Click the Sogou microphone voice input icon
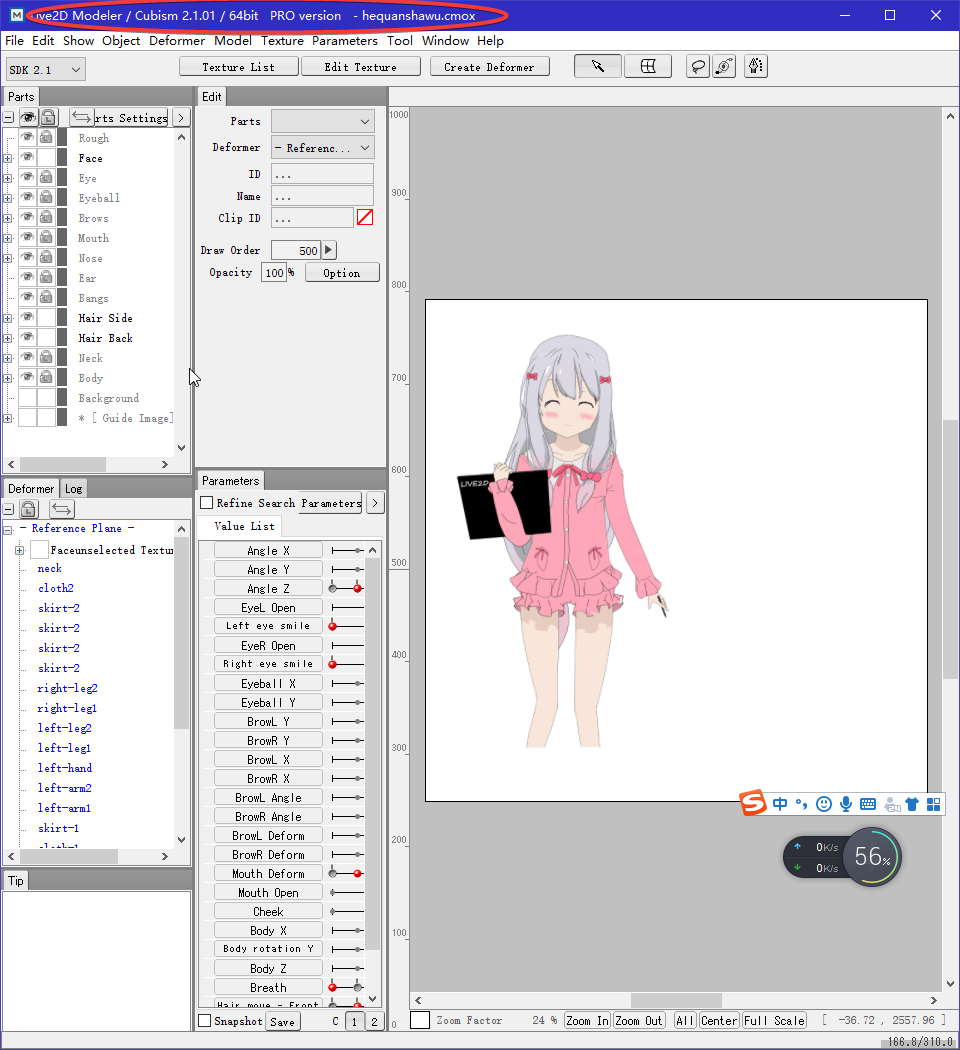 pyautogui.click(x=846, y=804)
